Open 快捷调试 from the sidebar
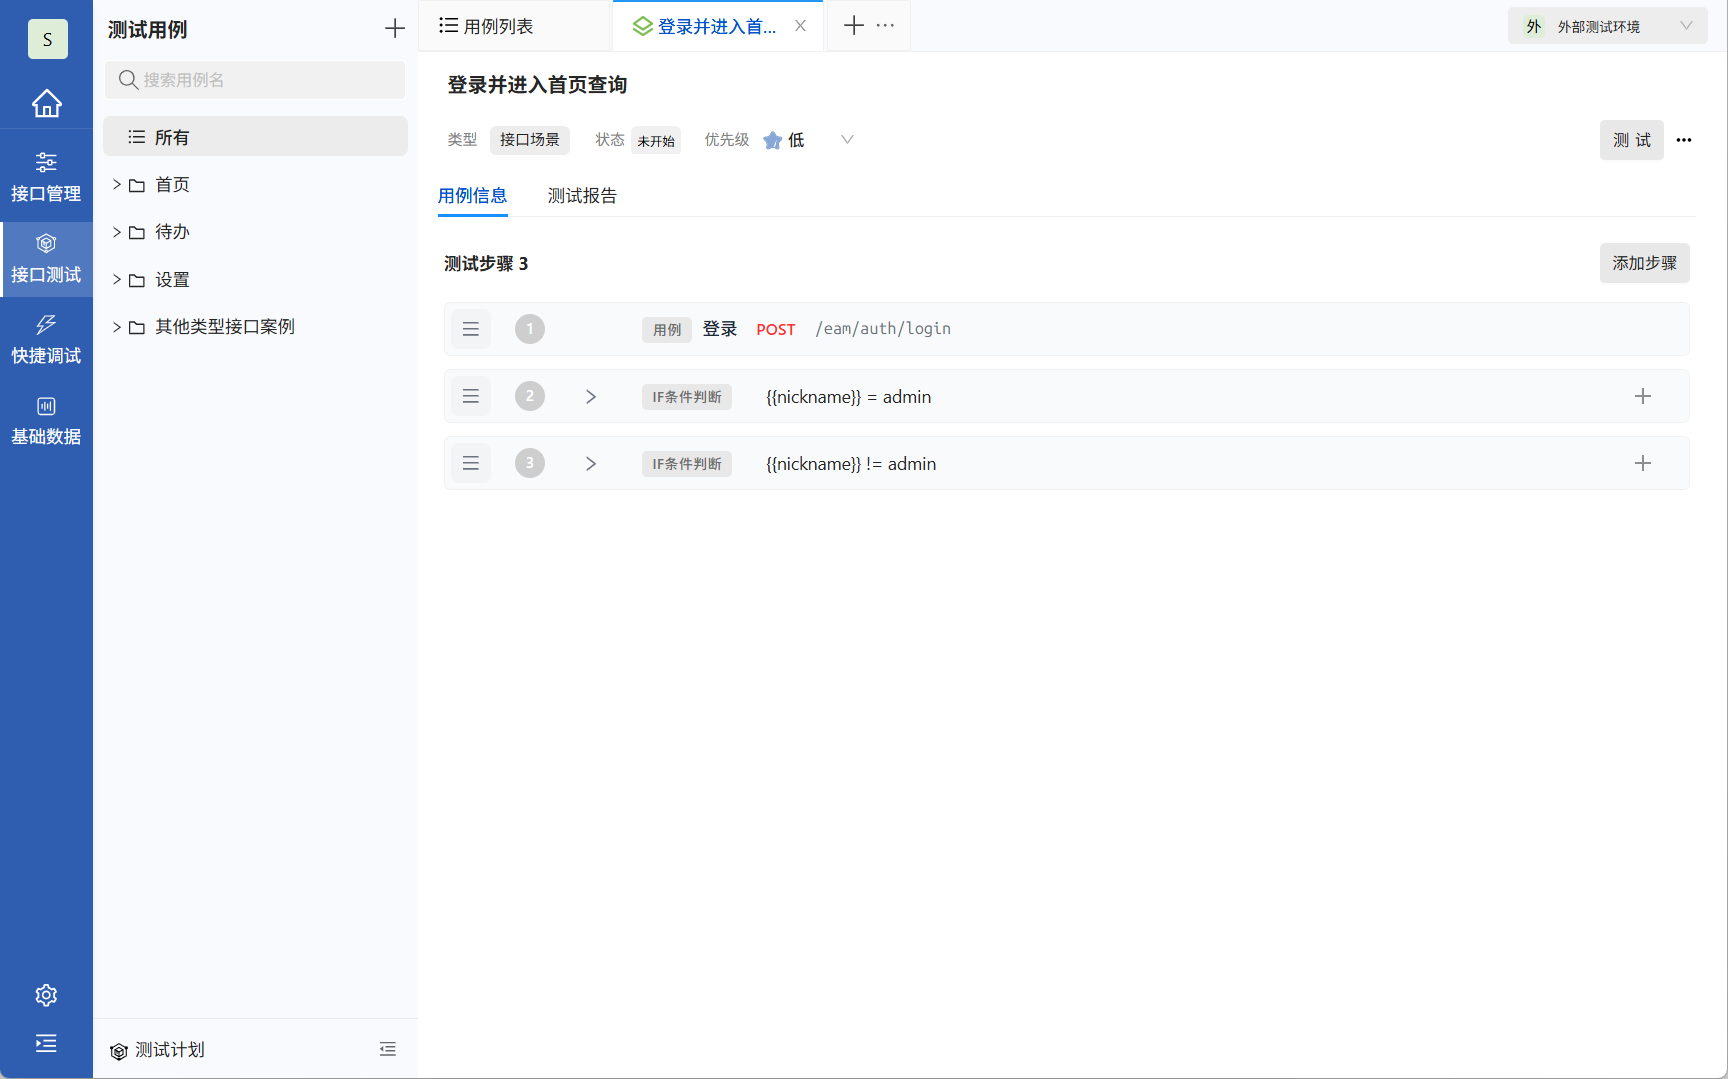This screenshot has height=1079, width=1728. 46,338
